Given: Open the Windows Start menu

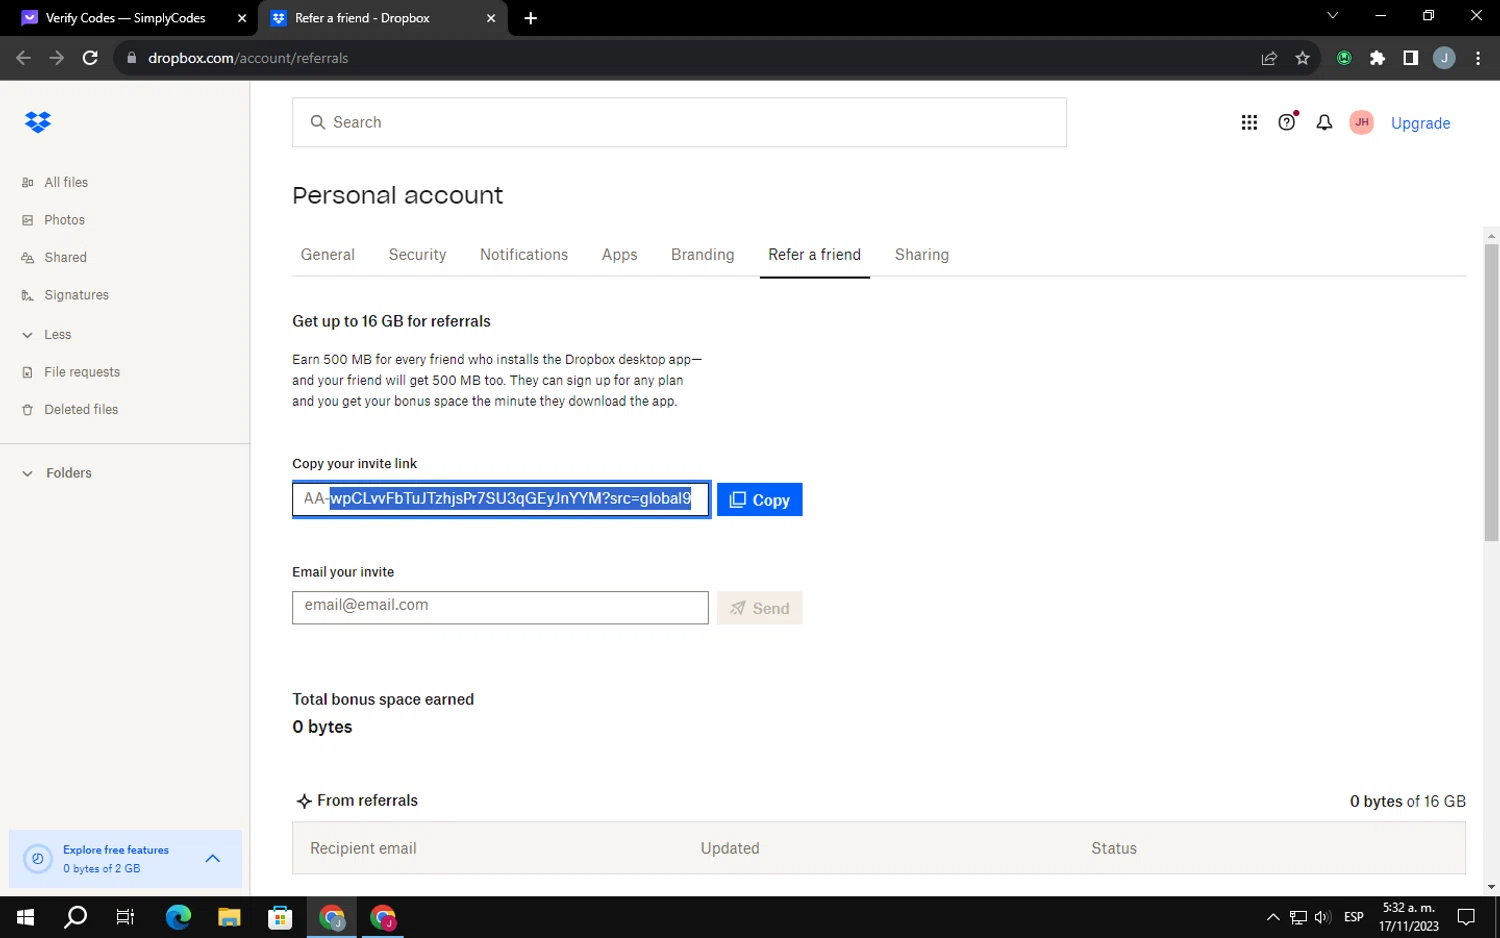Looking at the screenshot, I should click(25, 917).
